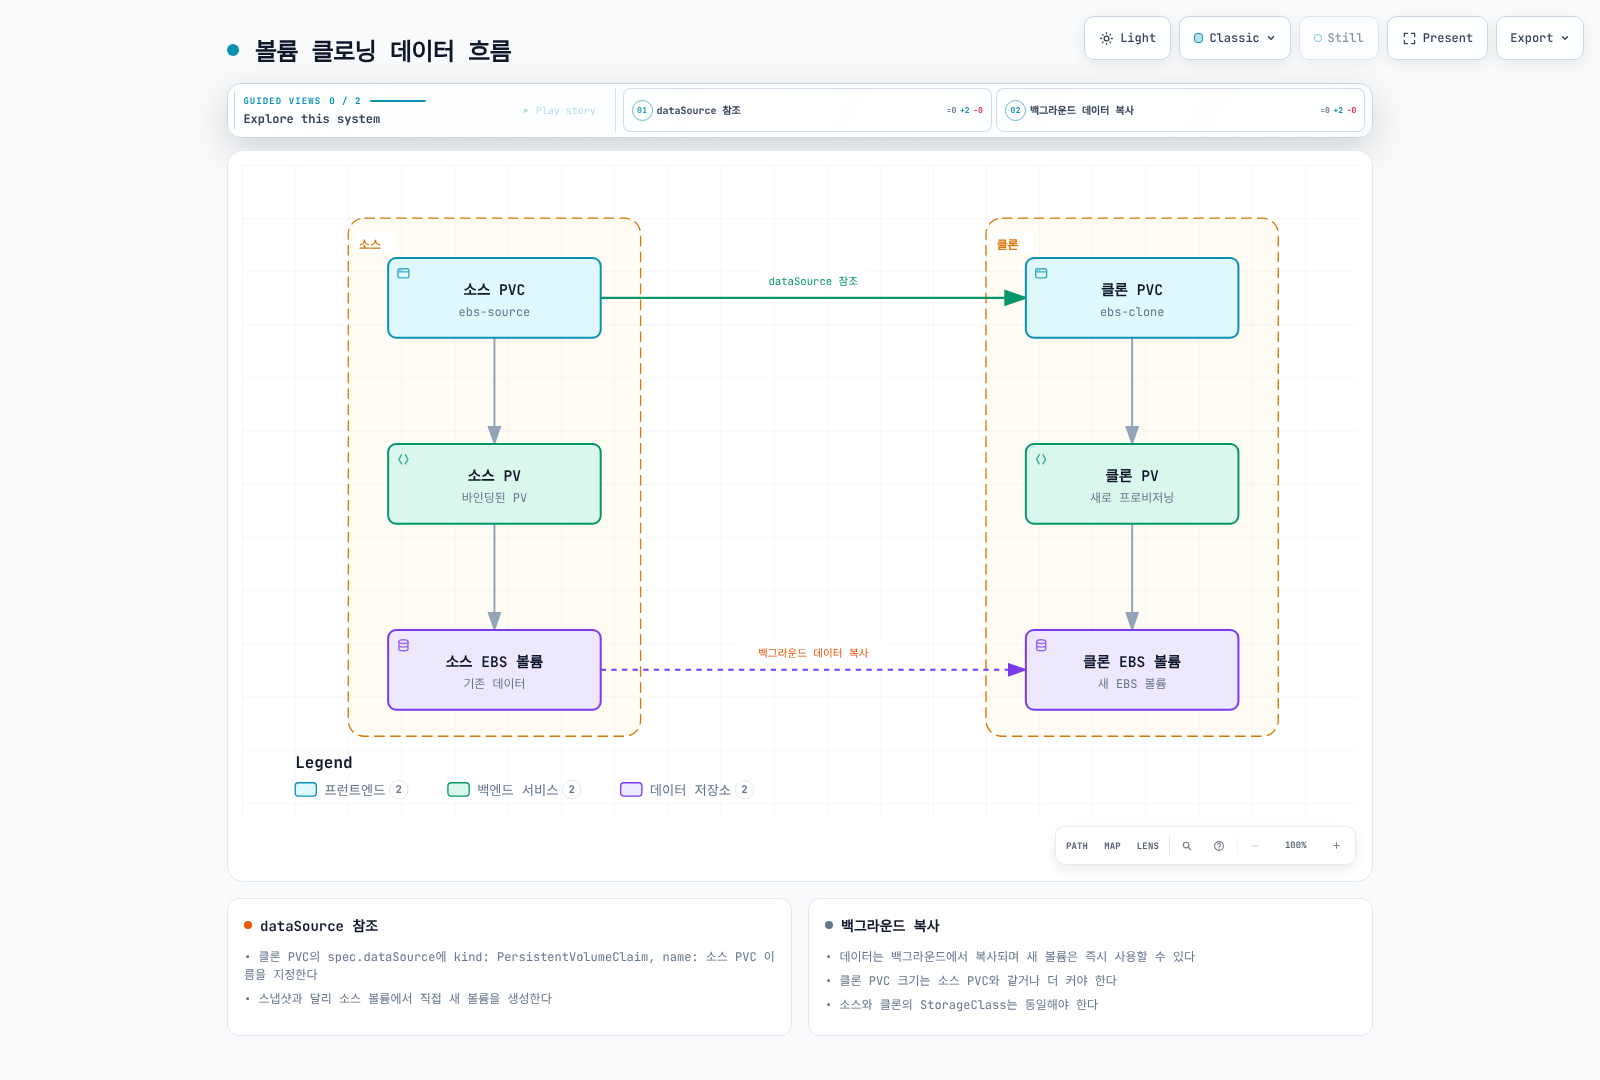Open the dataSource 참조 note card
1600x1080 pixels.
(509, 967)
